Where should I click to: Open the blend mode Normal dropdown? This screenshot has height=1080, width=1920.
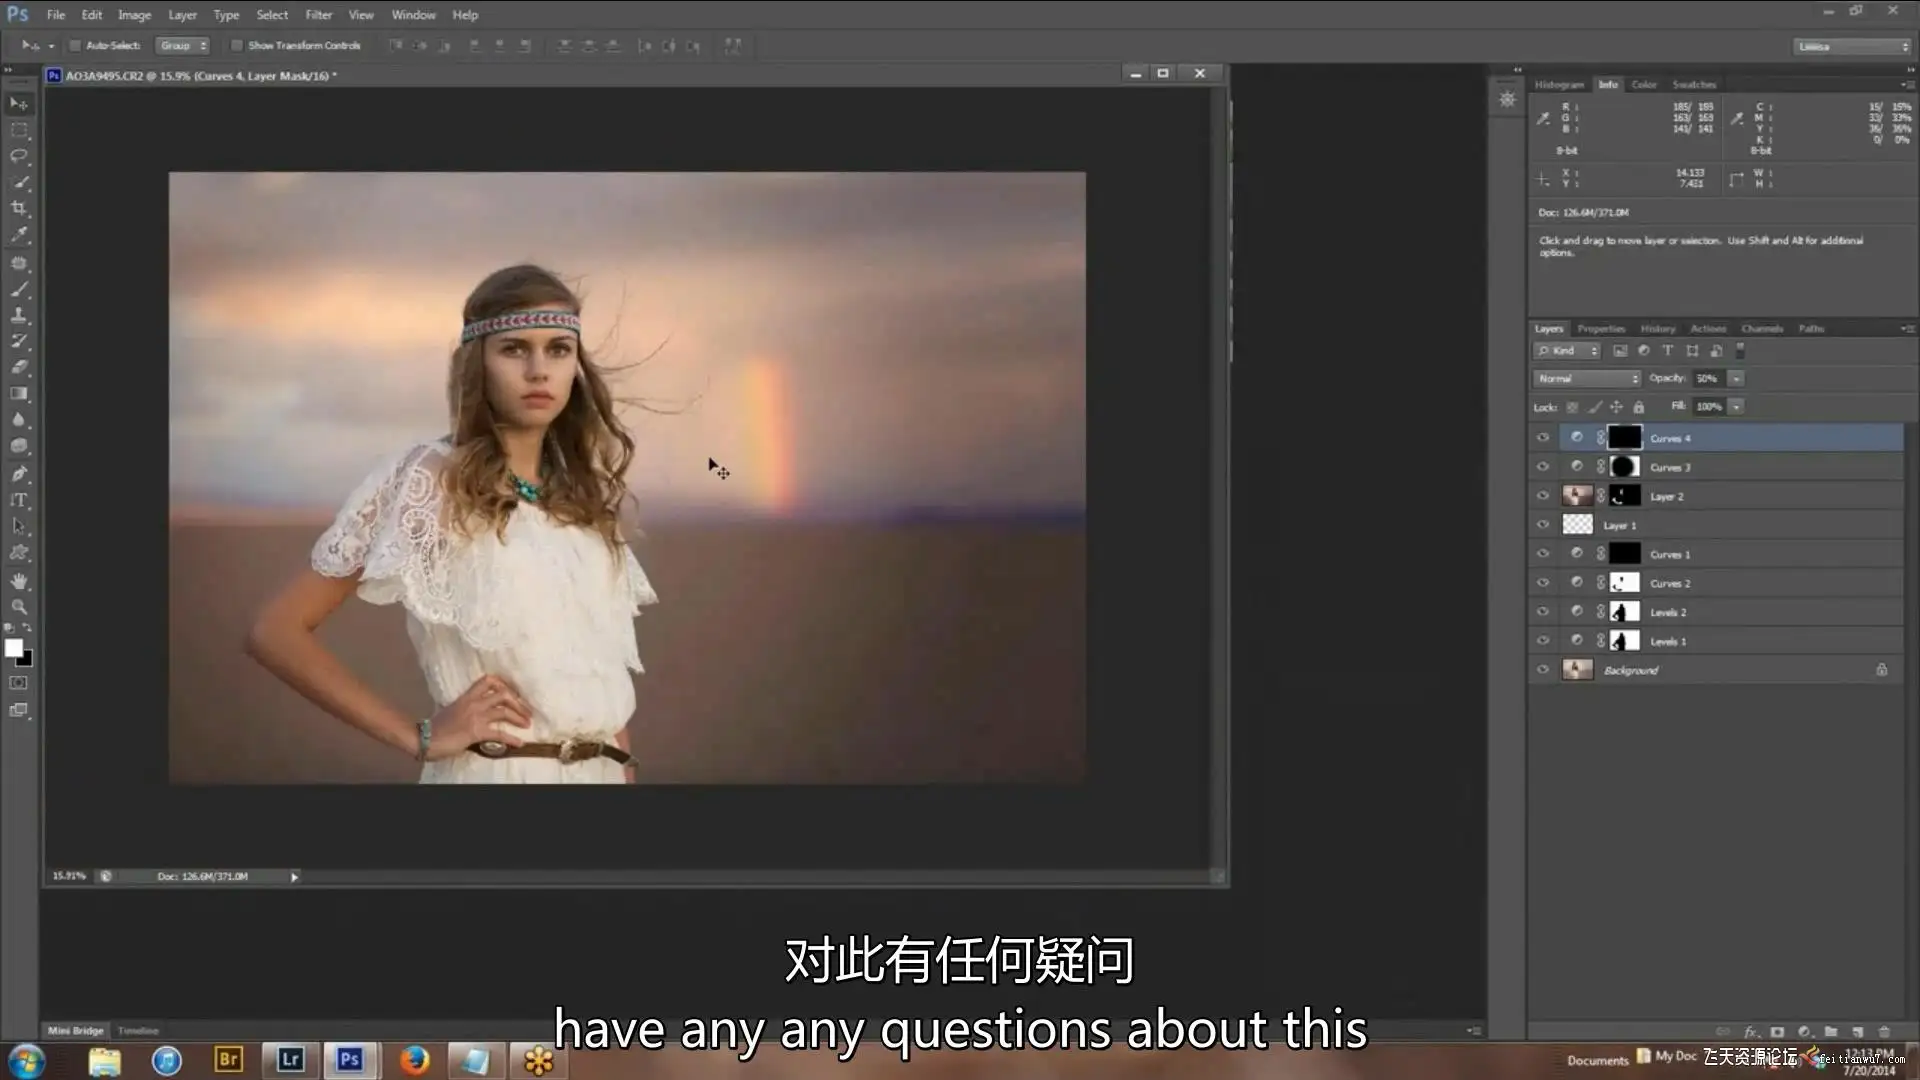pos(1587,378)
